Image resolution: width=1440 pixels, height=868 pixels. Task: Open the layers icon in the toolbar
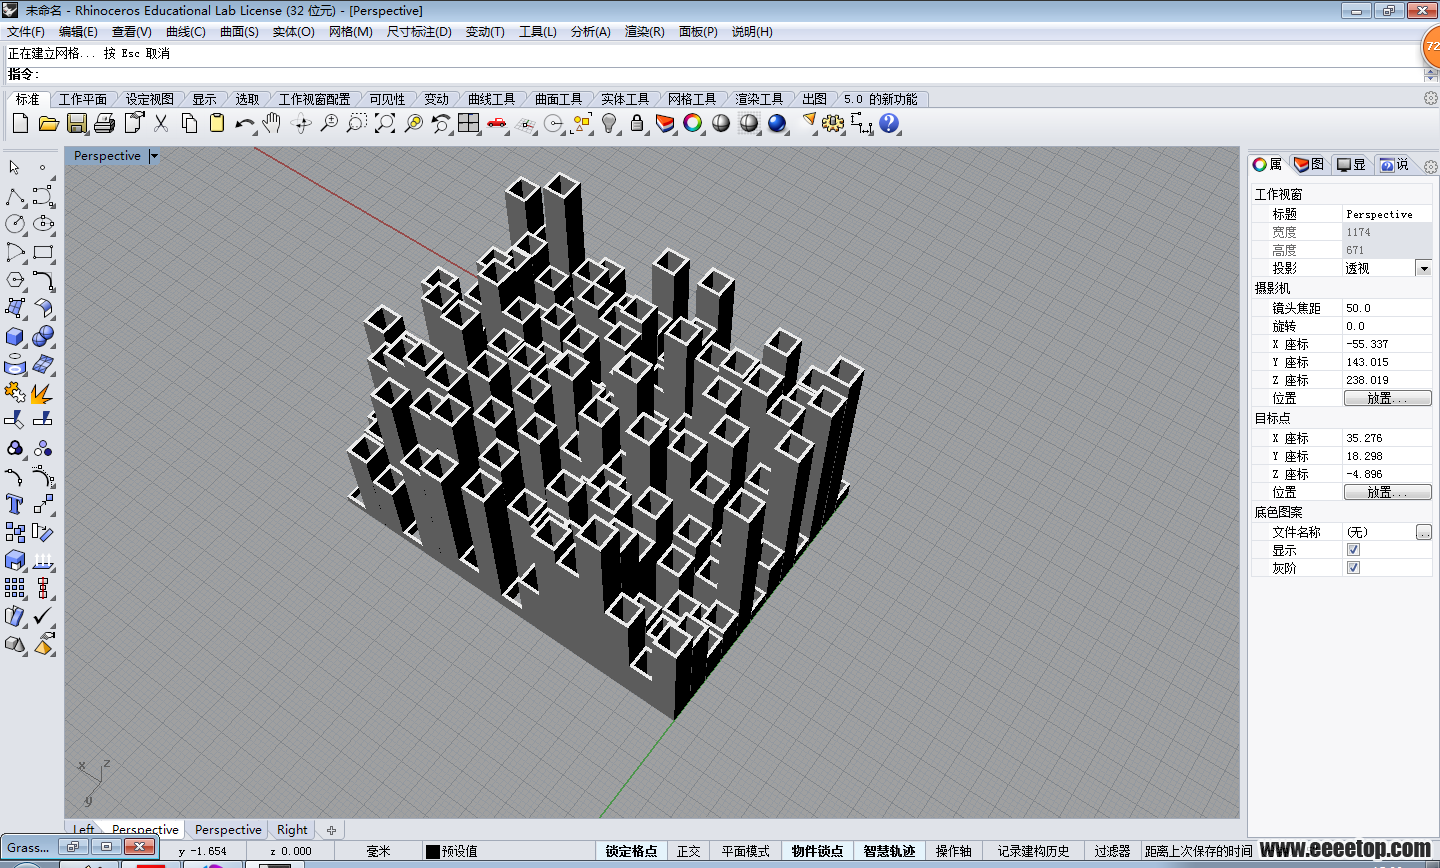(665, 123)
